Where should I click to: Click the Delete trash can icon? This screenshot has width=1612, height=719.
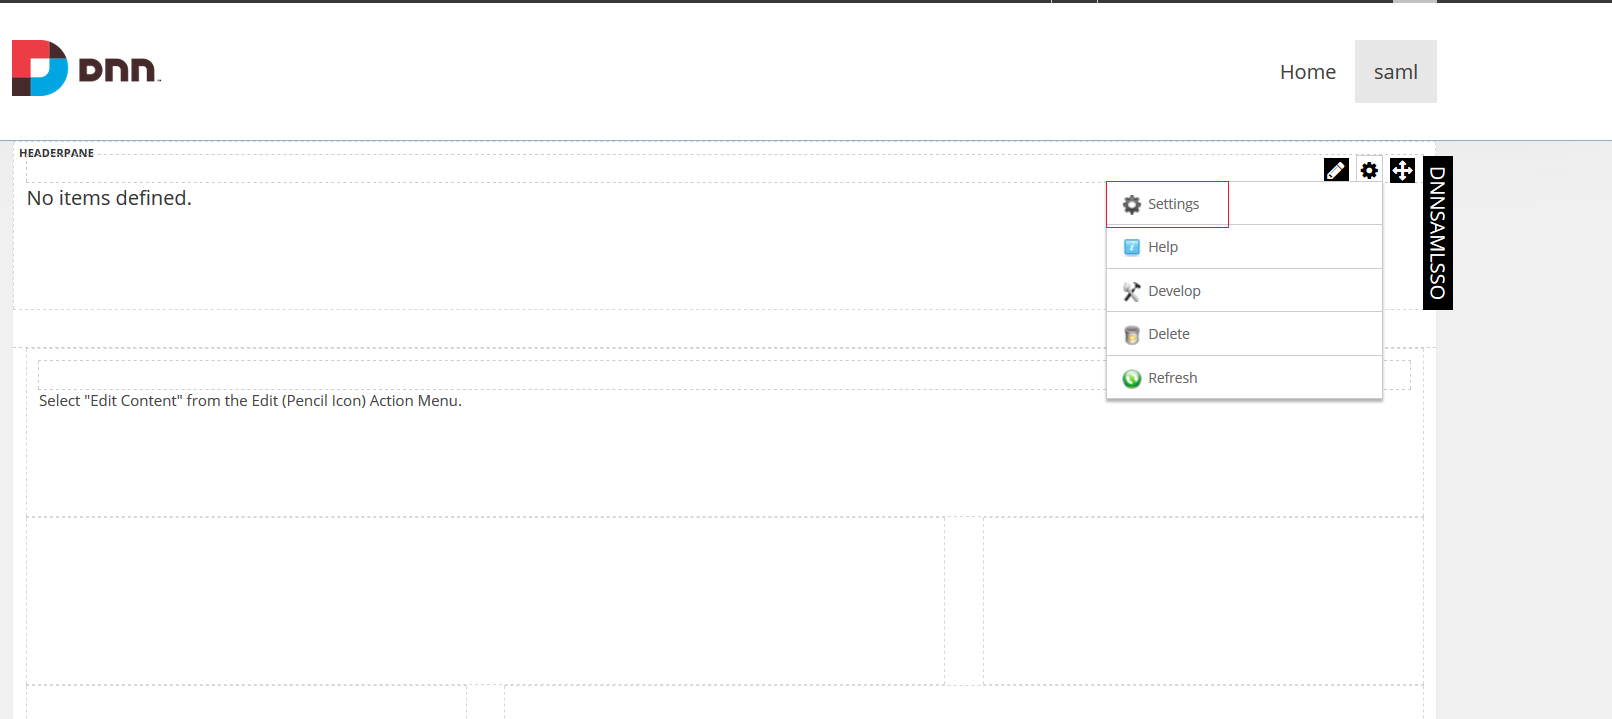pos(1132,335)
